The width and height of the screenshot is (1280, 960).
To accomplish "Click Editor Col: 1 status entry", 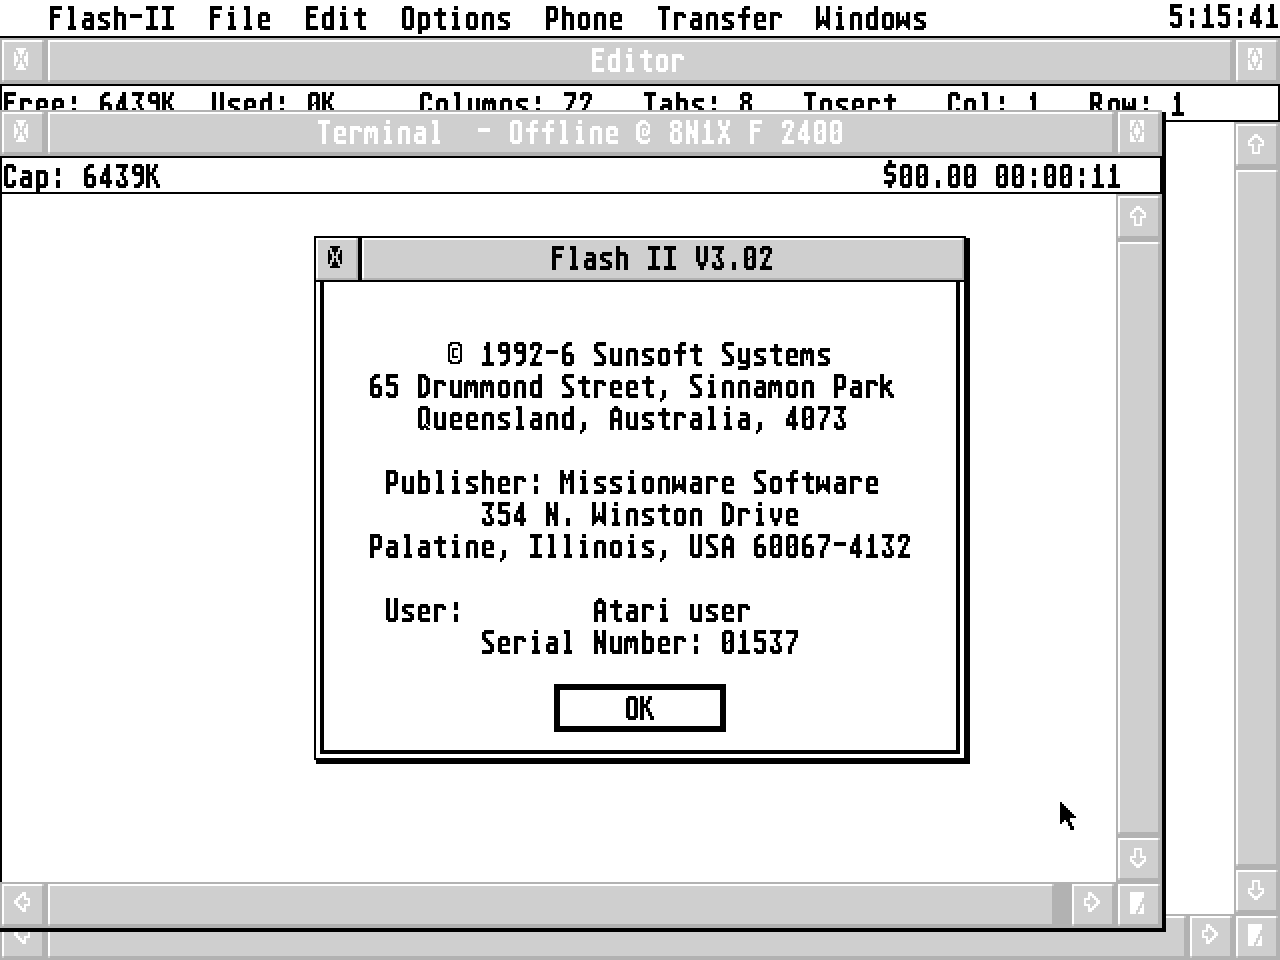I will coord(993,103).
